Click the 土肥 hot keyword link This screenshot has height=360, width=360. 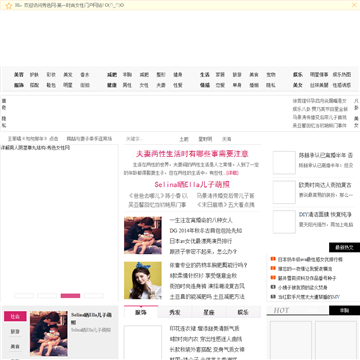pyautogui.click(x=184, y=139)
